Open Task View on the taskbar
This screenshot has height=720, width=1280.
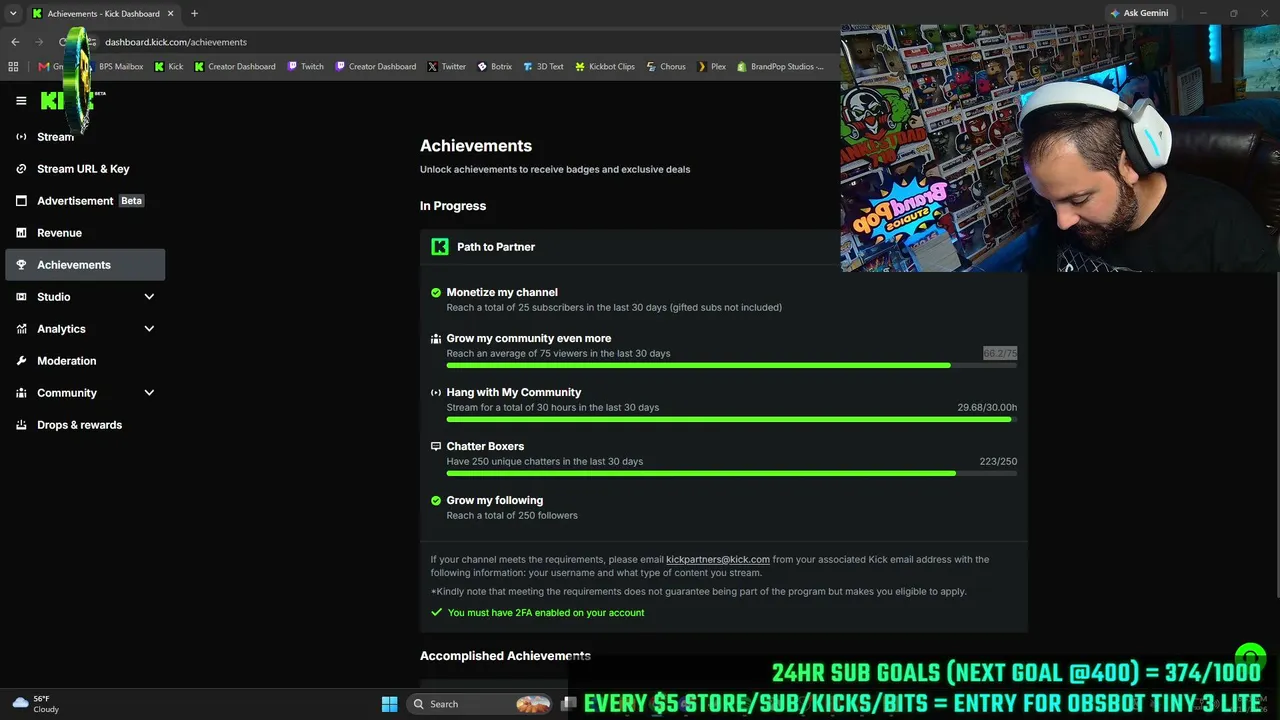569,704
